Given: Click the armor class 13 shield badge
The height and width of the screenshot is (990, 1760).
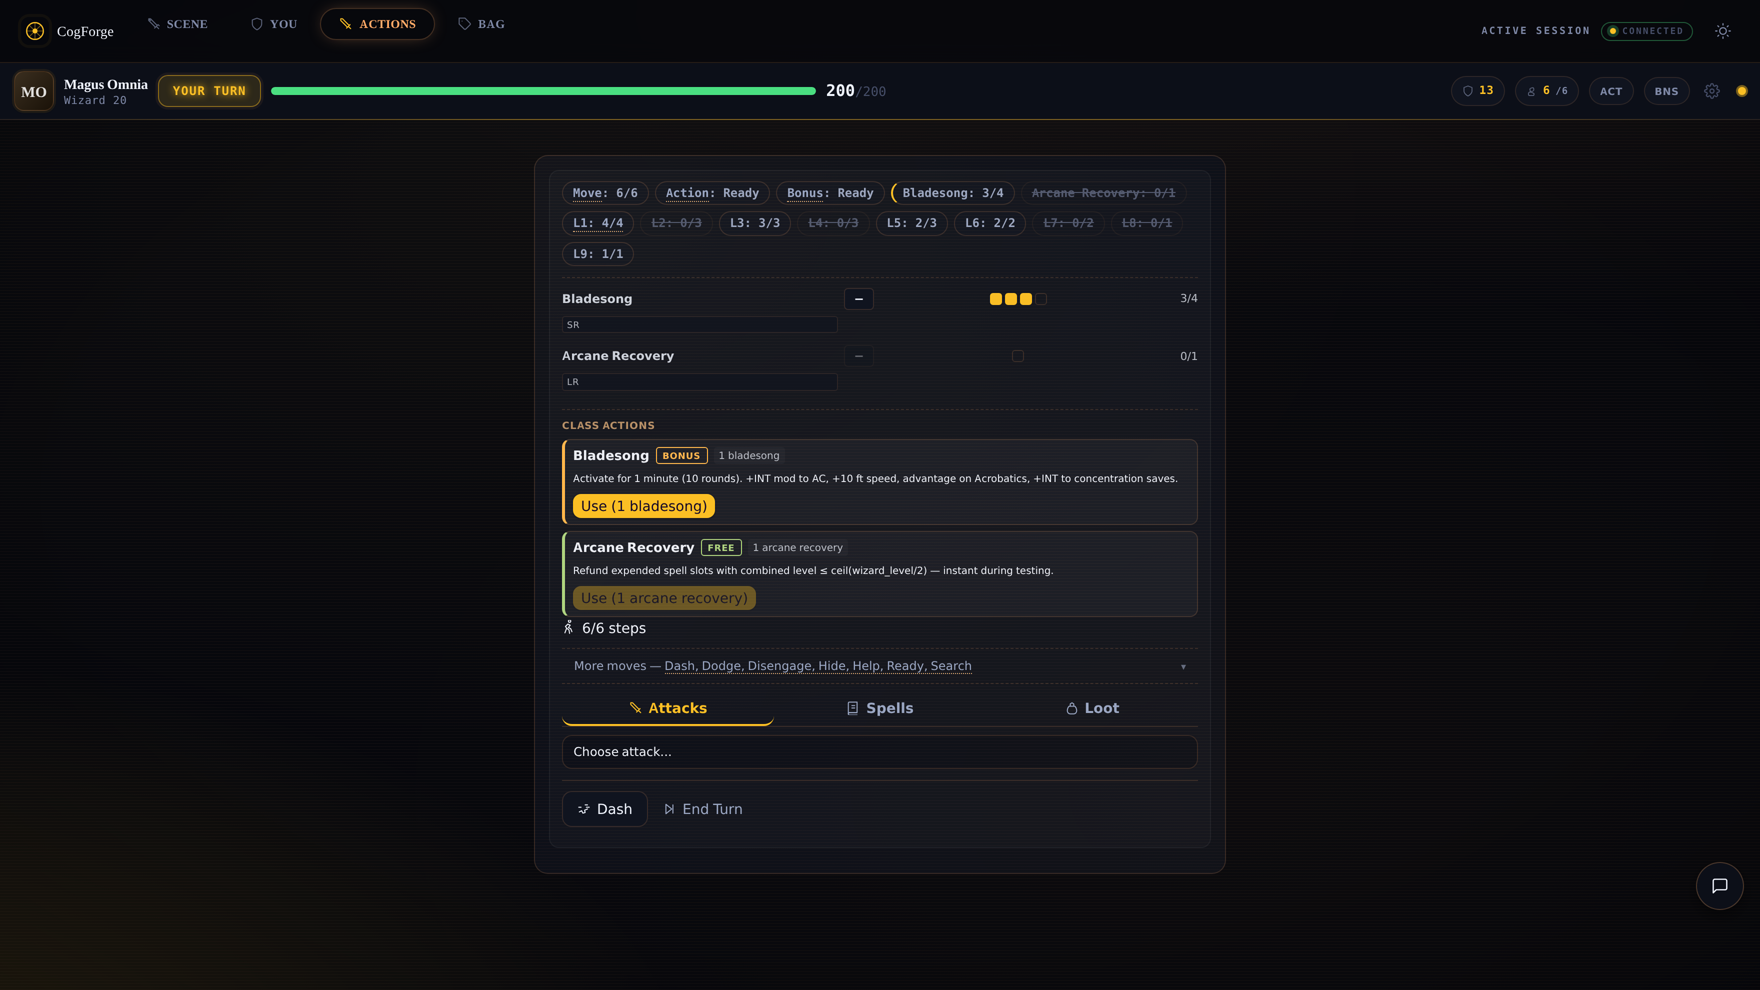Looking at the screenshot, I should (x=1477, y=91).
